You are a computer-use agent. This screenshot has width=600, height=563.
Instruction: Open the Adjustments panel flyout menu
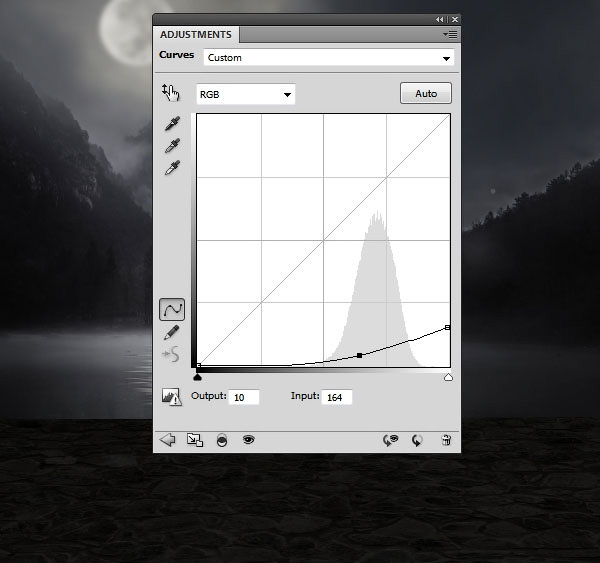coord(450,35)
